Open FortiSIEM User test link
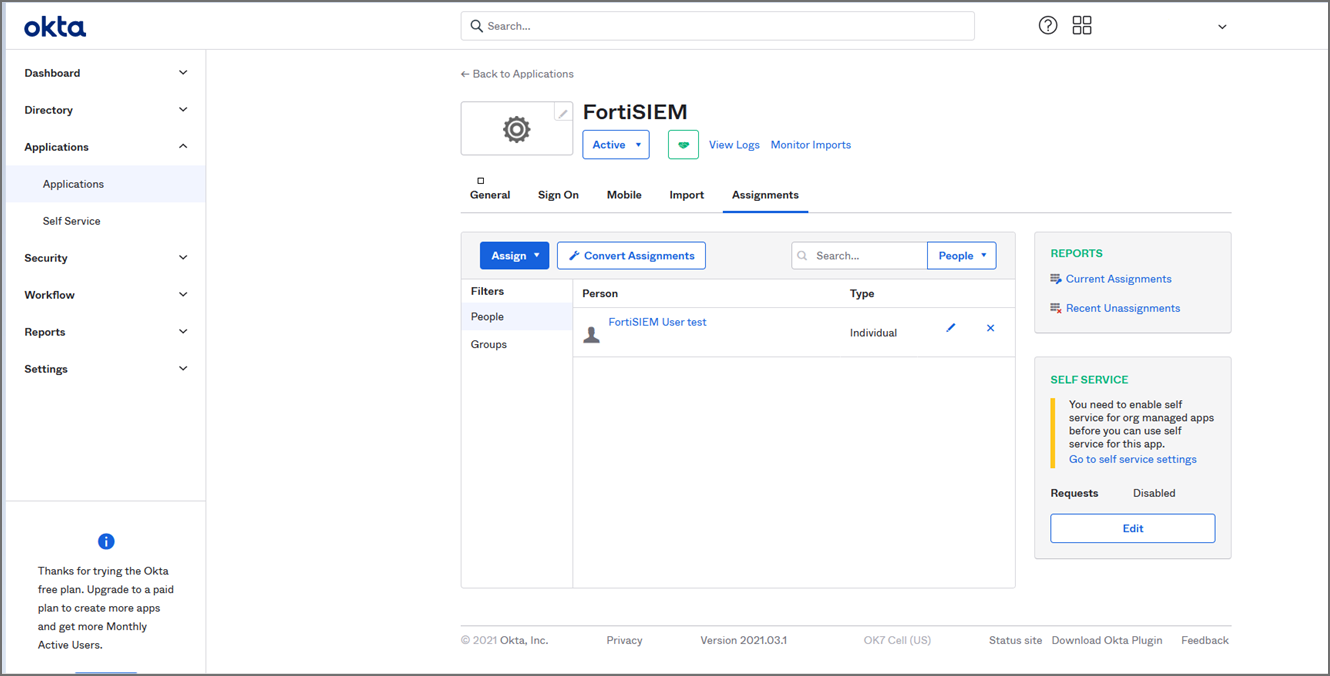Screen dimensions: 1330x676 click(x=657, y=322)
